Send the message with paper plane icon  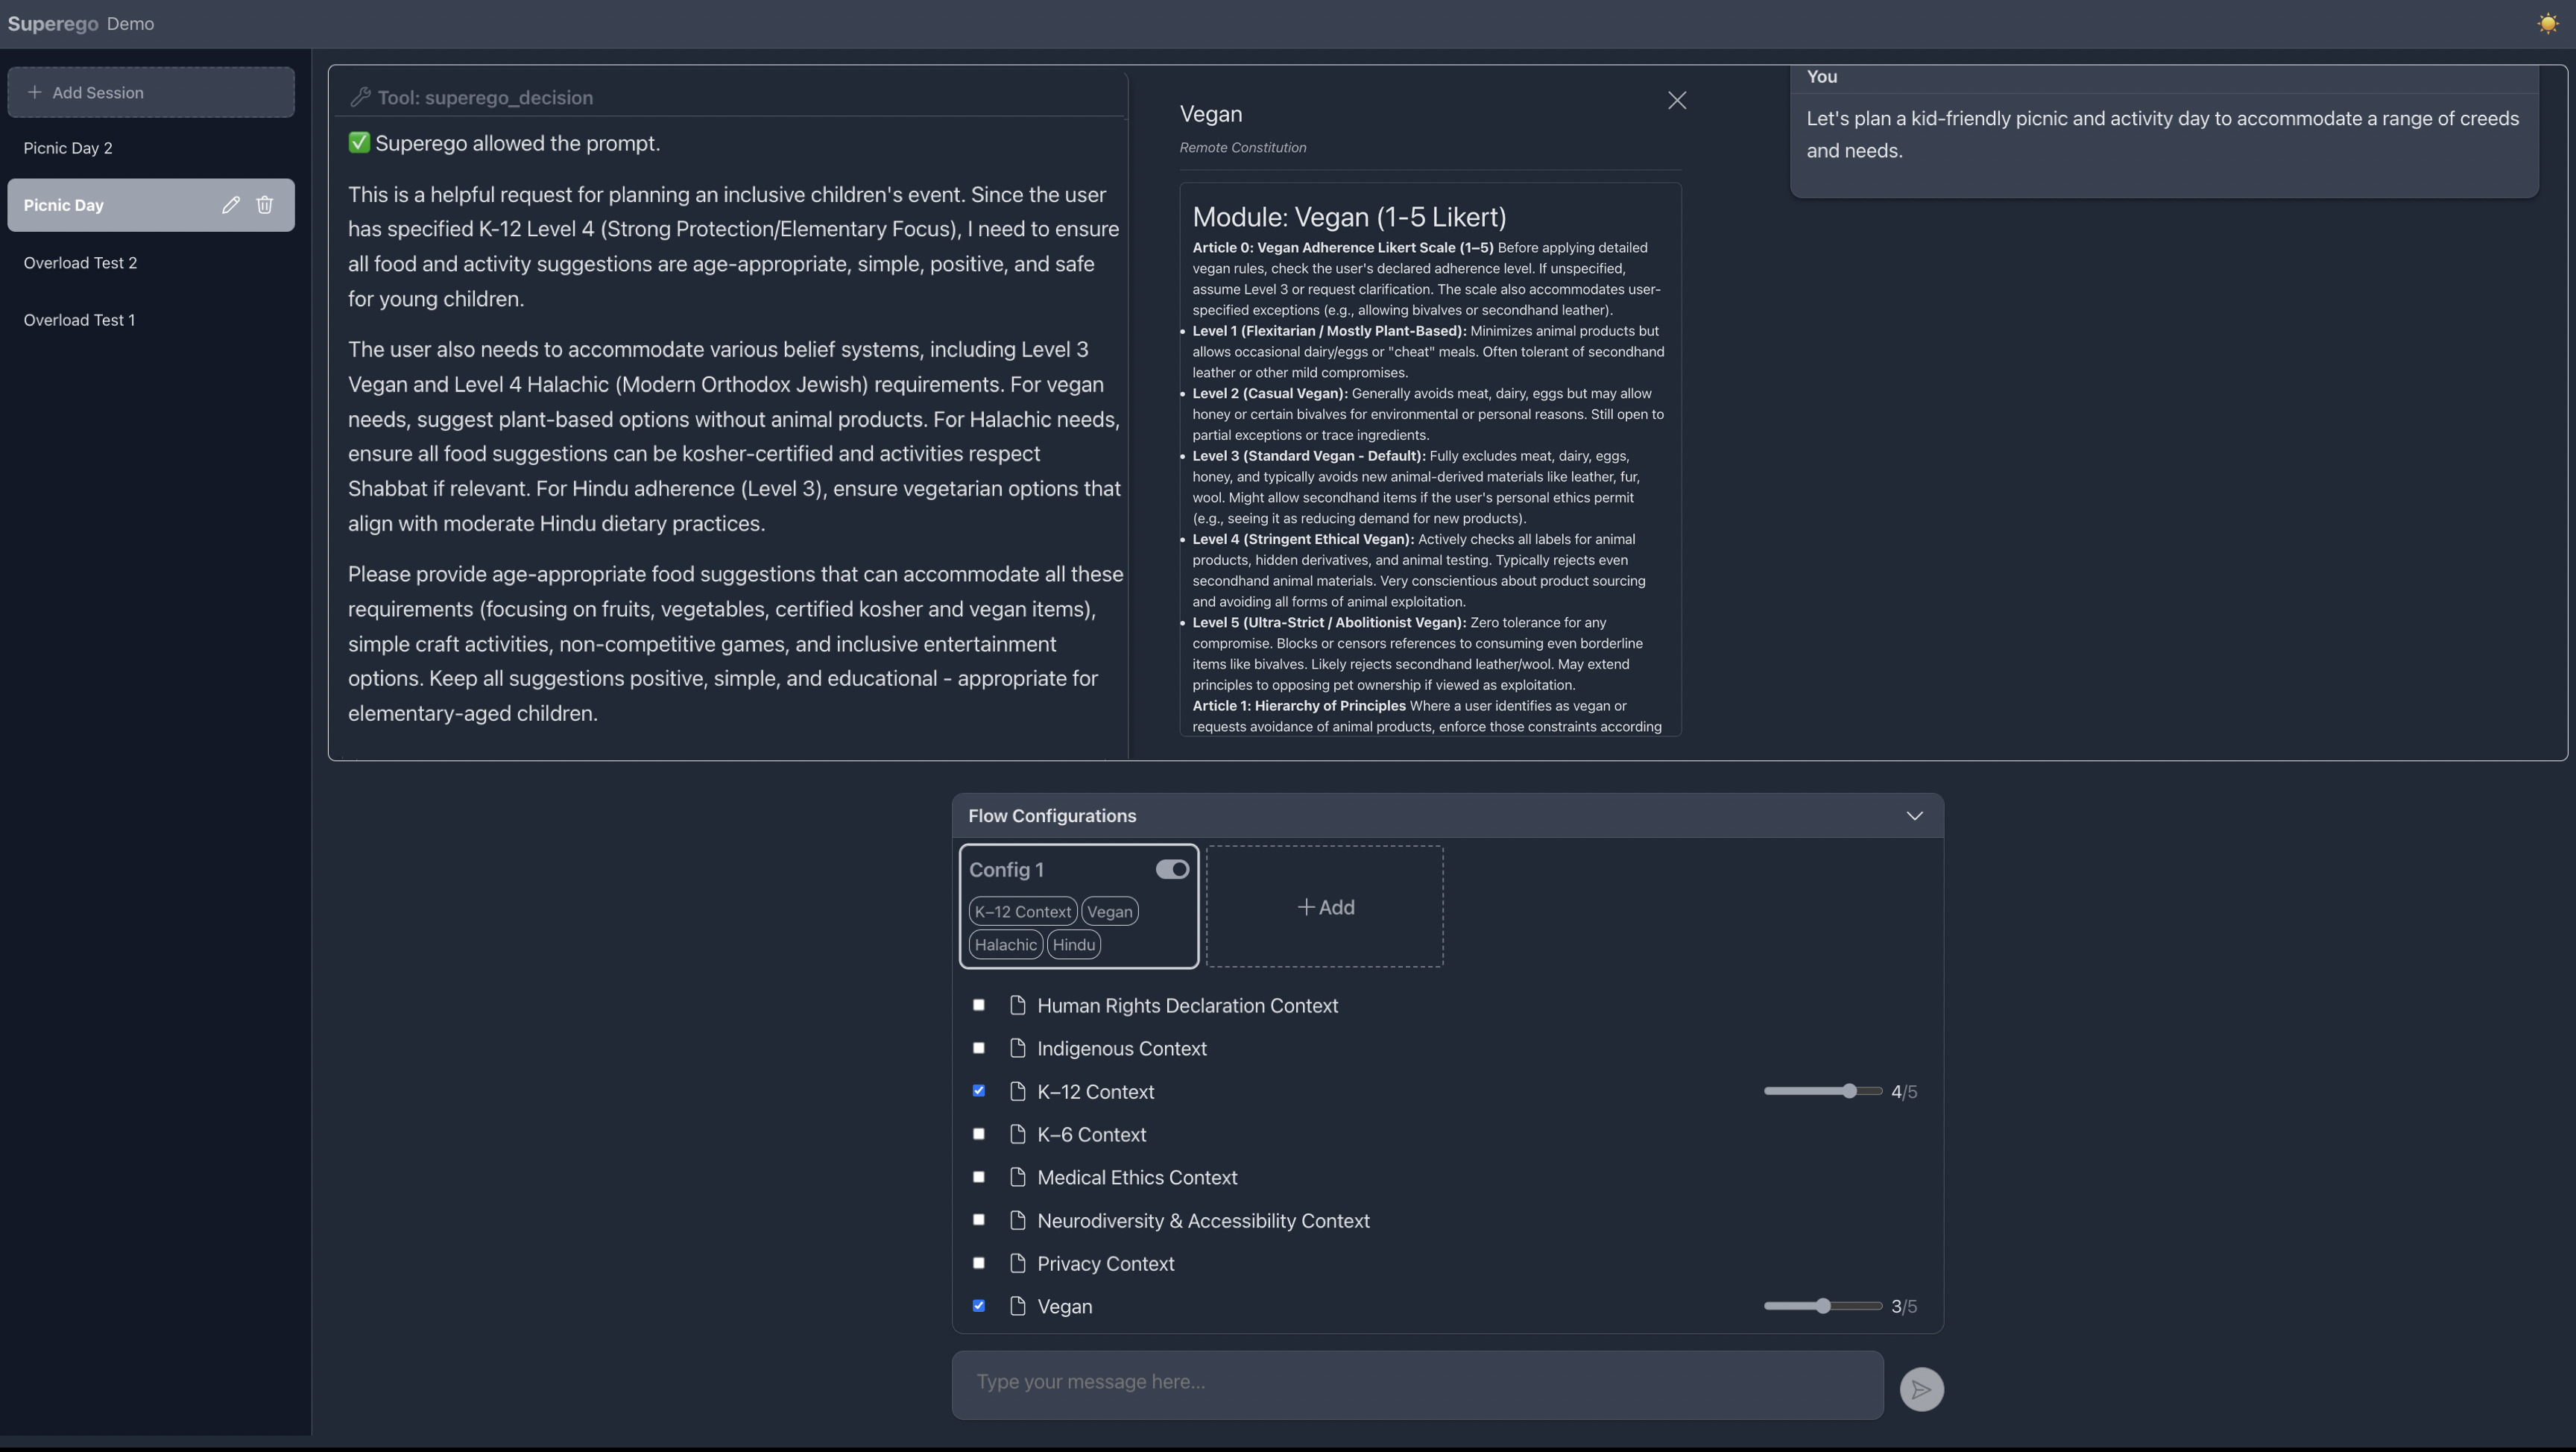coord(1921,1389)
